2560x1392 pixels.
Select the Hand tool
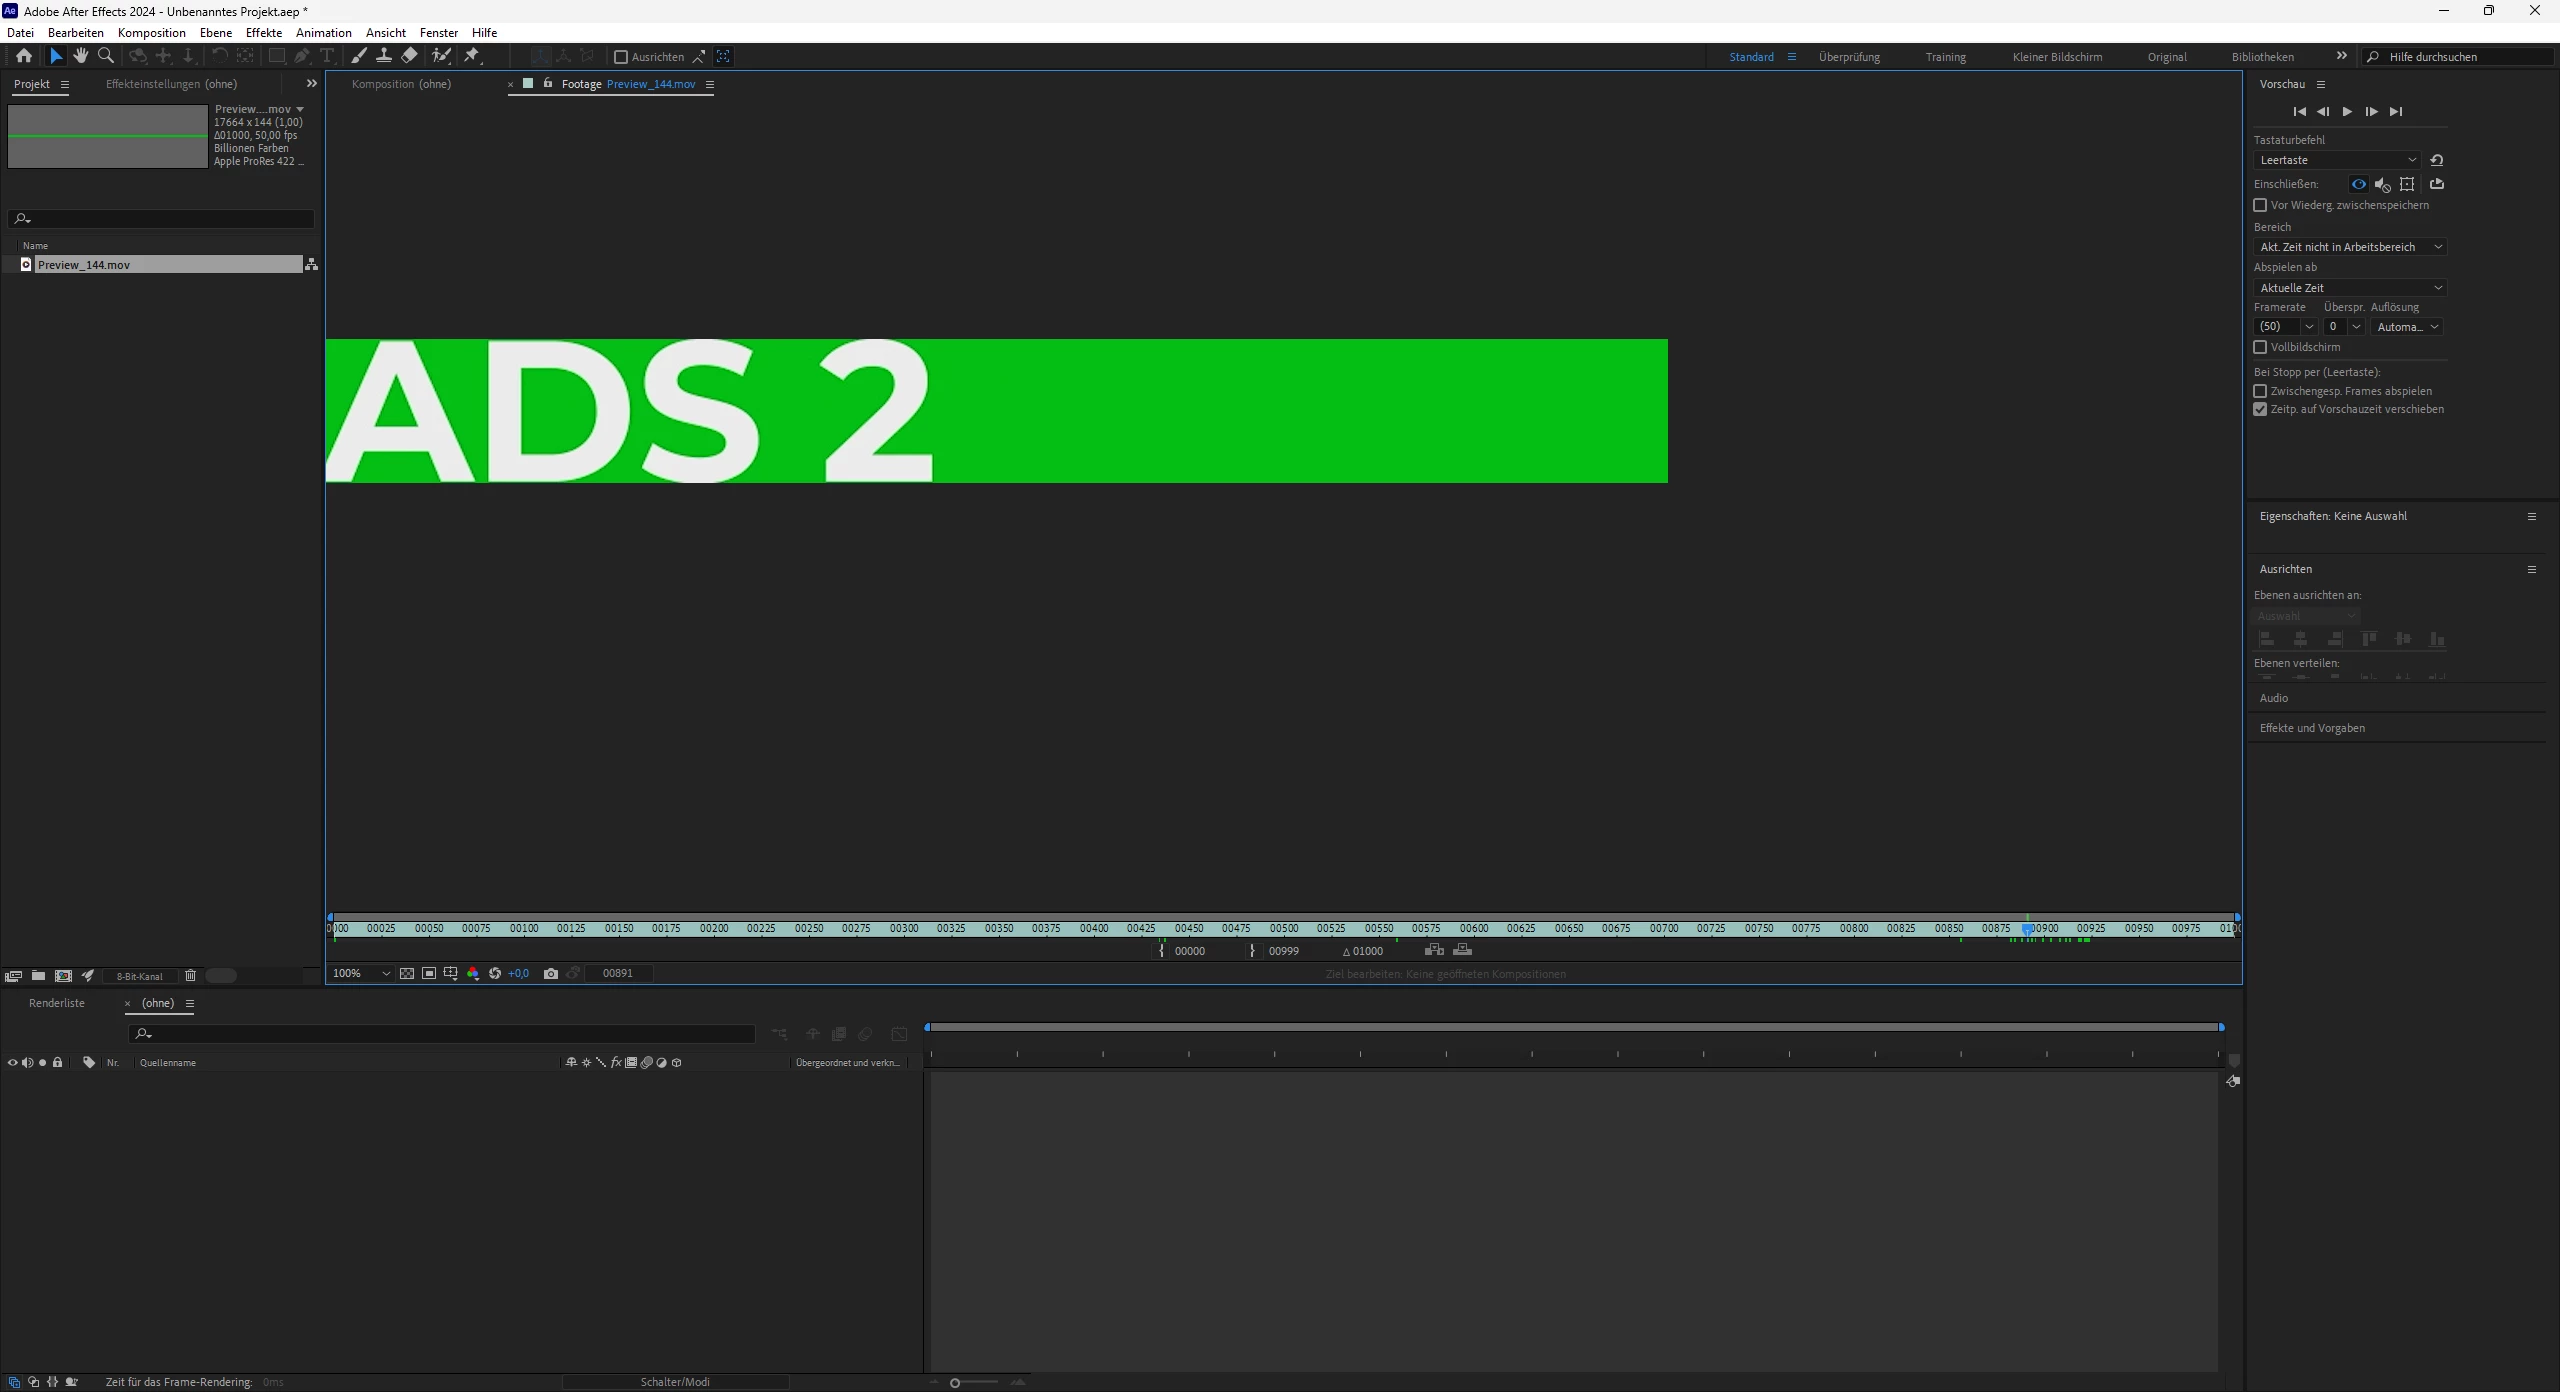pyautogui.click(x=81, y=56)
